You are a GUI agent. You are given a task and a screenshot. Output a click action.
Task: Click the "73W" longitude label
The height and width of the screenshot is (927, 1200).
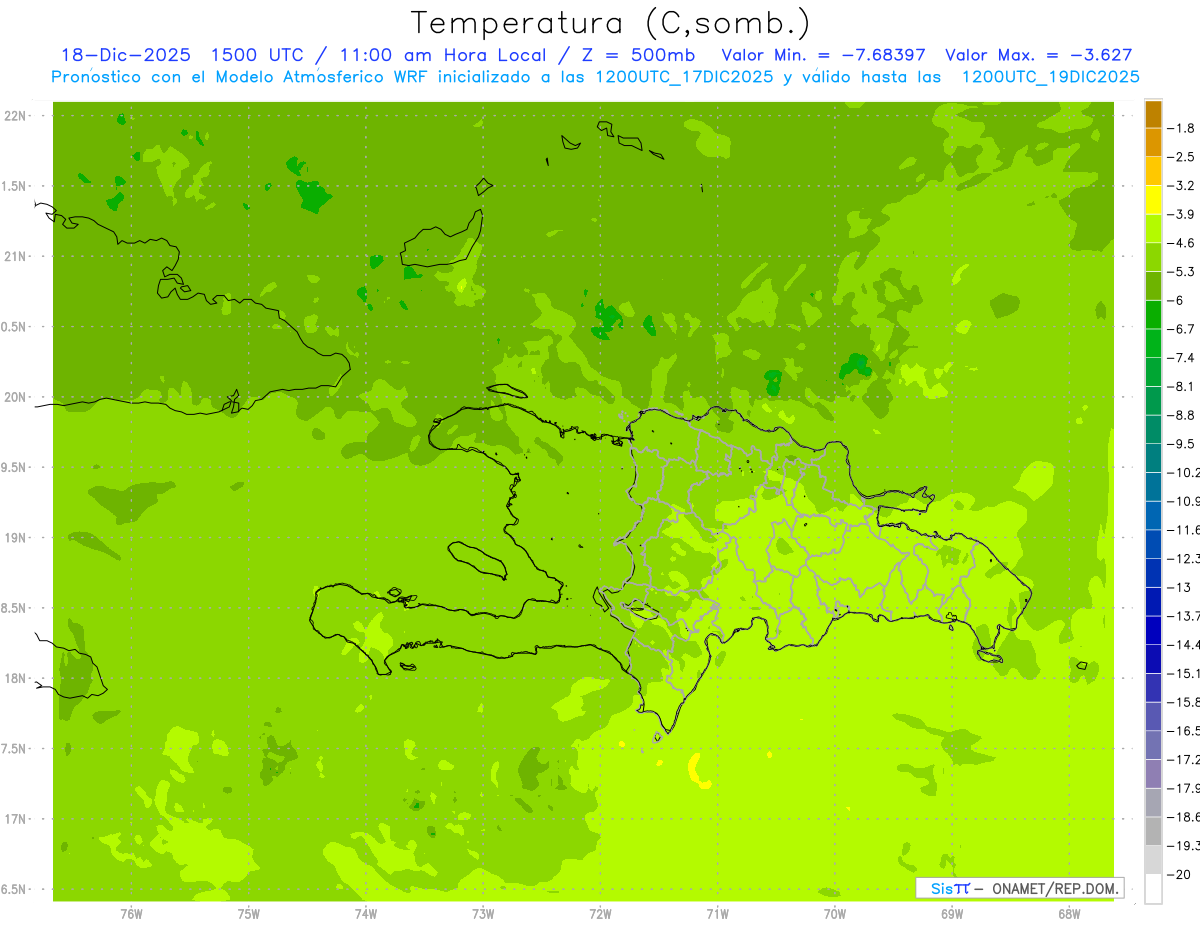tap(483, 914)
